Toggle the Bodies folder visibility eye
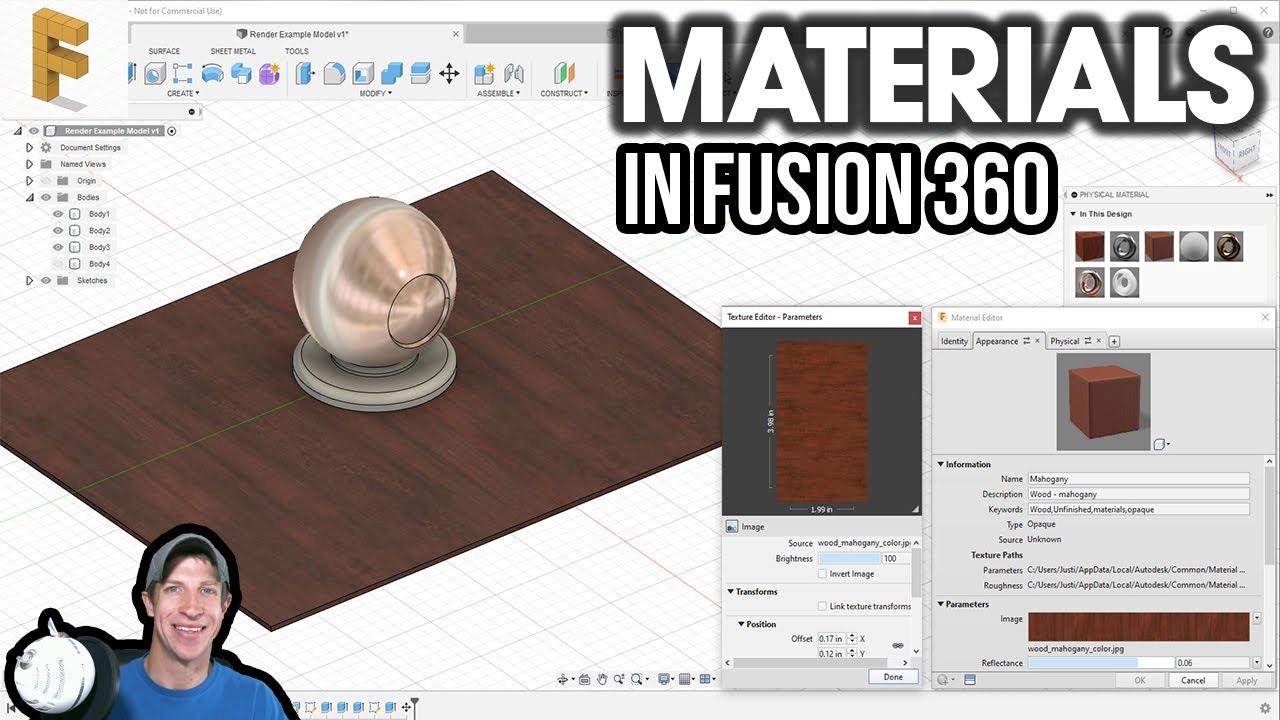Image resolution: width=1280 pixels, height=720 pixels. pyautogui.click(x=46, y=197)
